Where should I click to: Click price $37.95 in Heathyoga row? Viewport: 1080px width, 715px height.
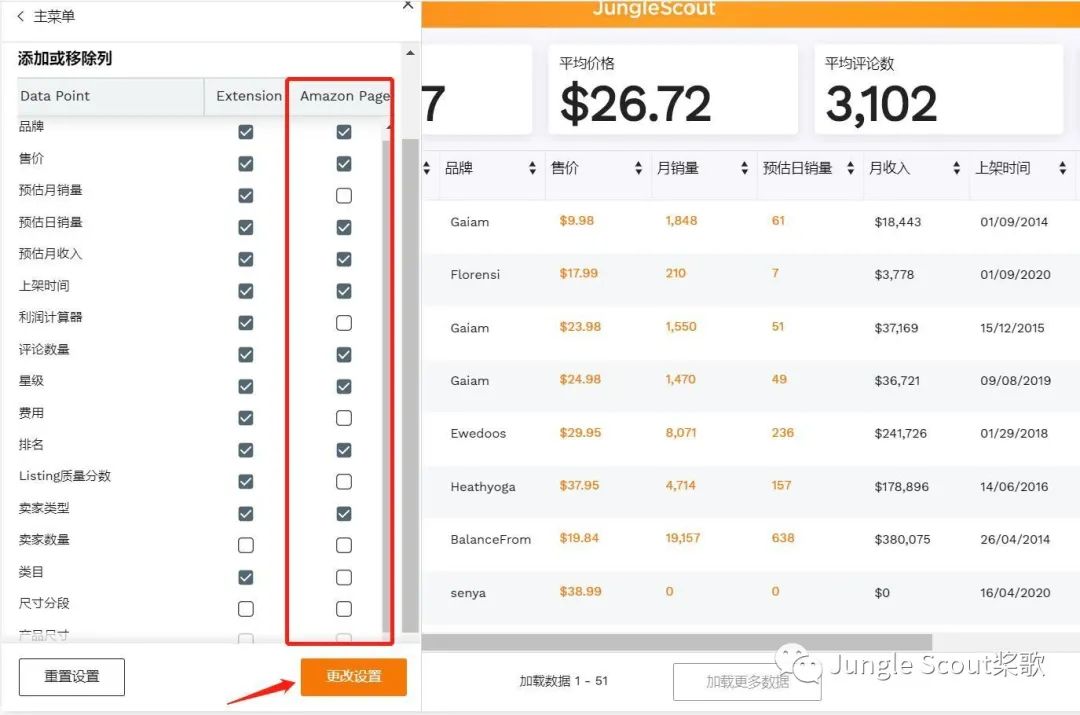pyautogui.click(x=579, y=486)
